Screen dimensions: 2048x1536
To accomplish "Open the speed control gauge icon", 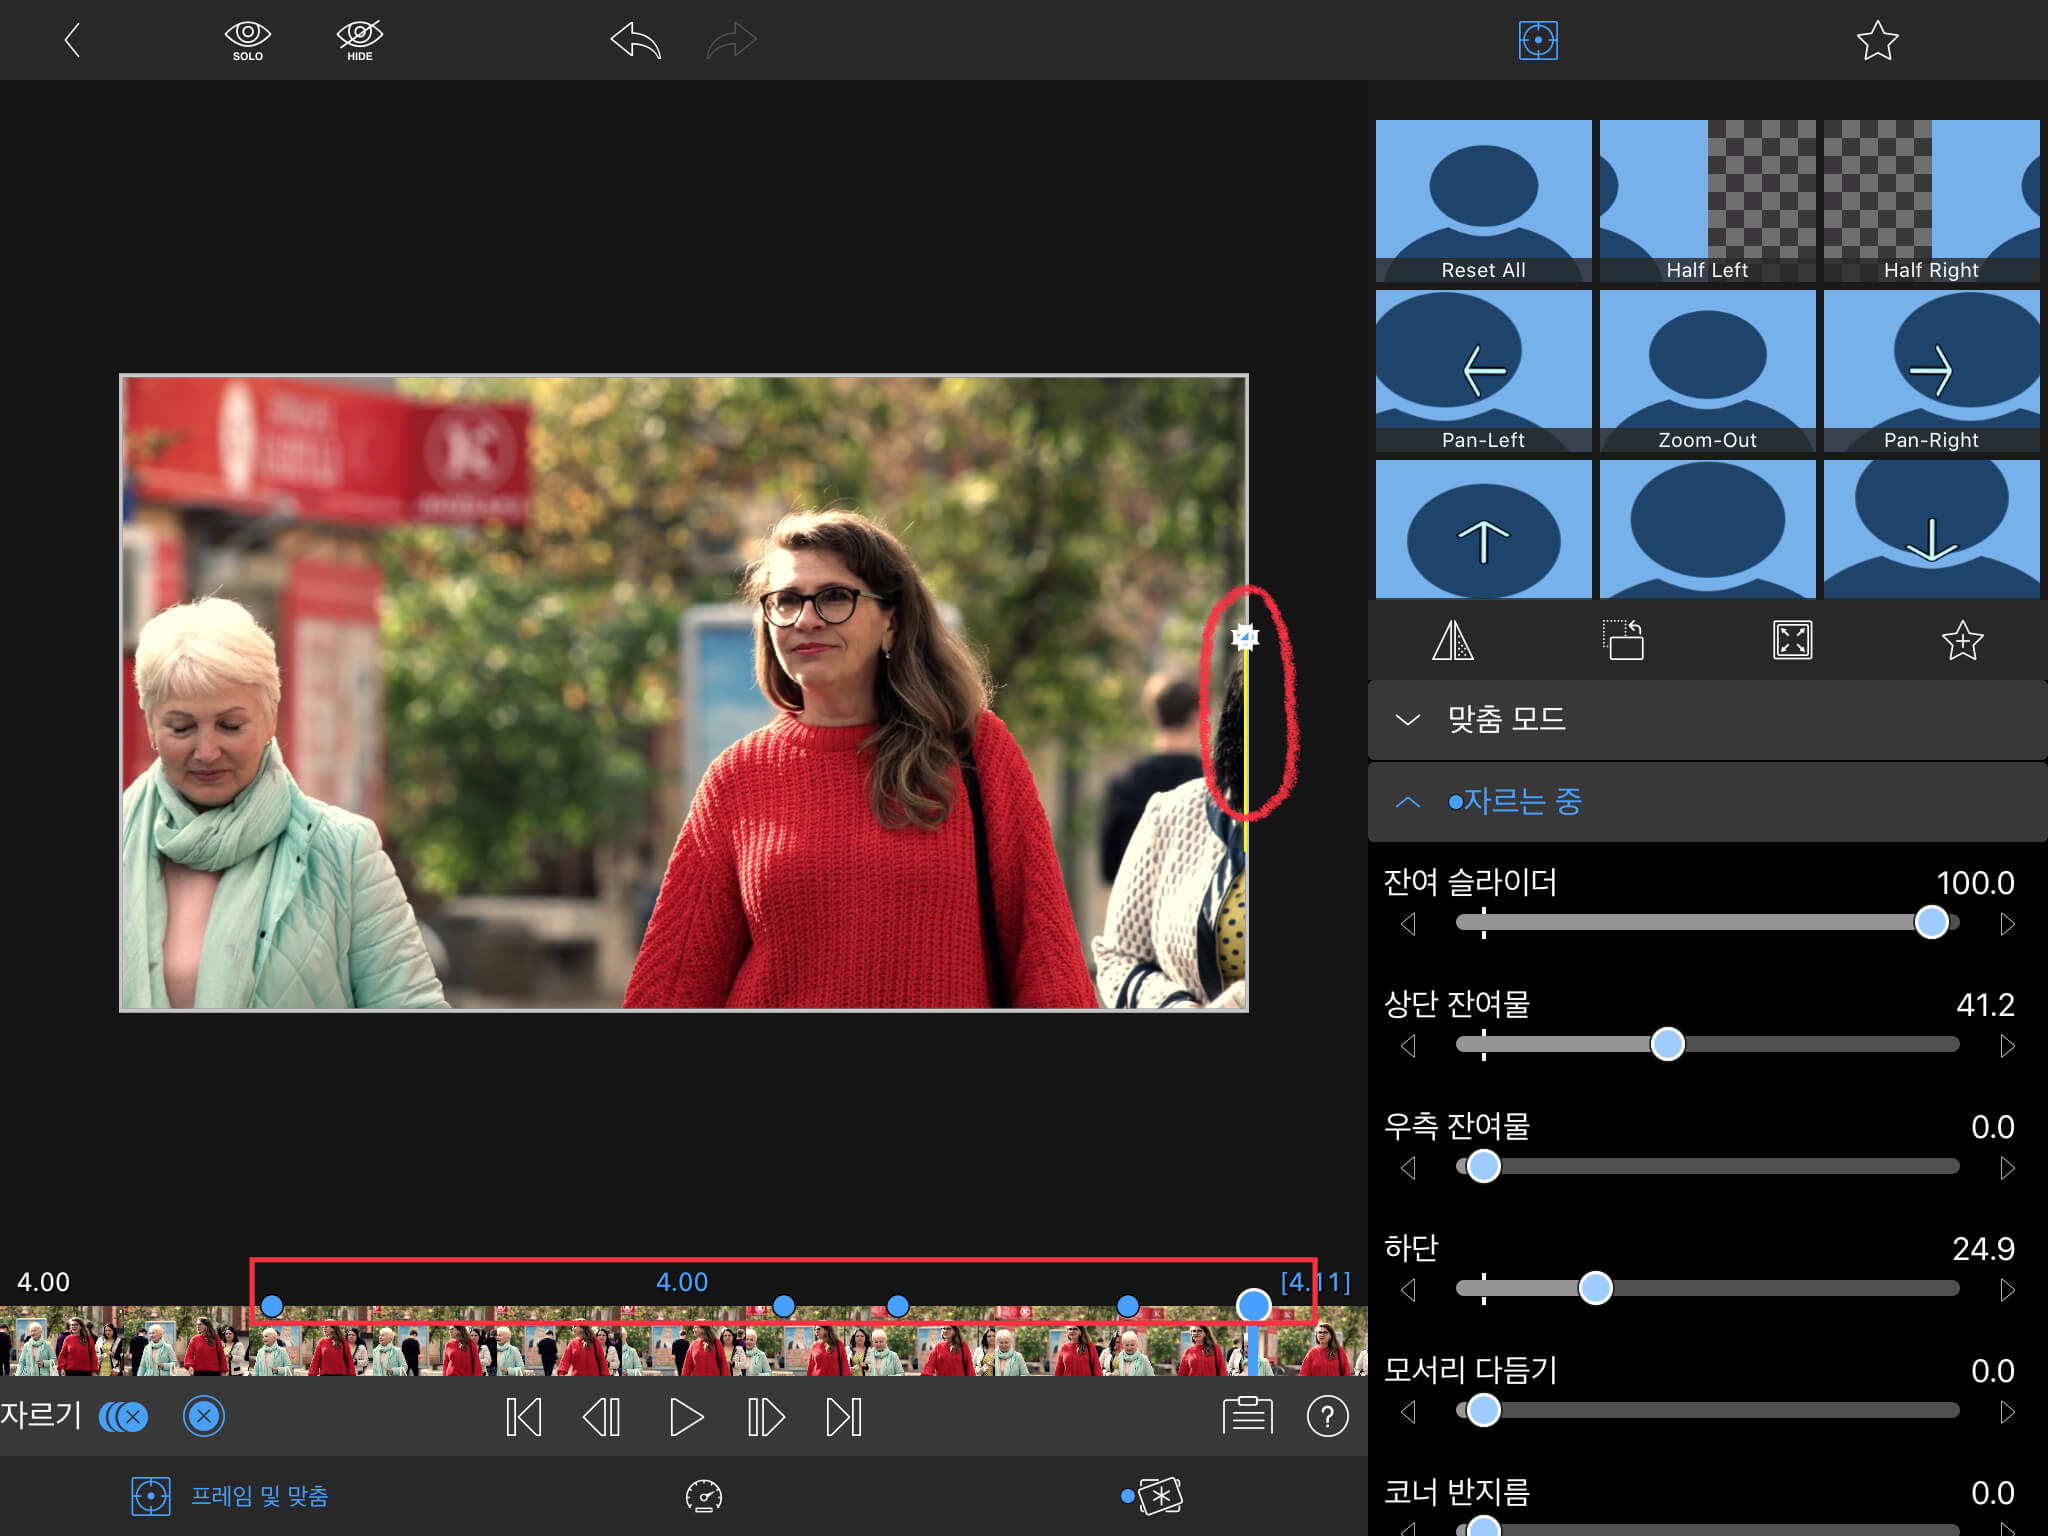I will (703, 1496).
